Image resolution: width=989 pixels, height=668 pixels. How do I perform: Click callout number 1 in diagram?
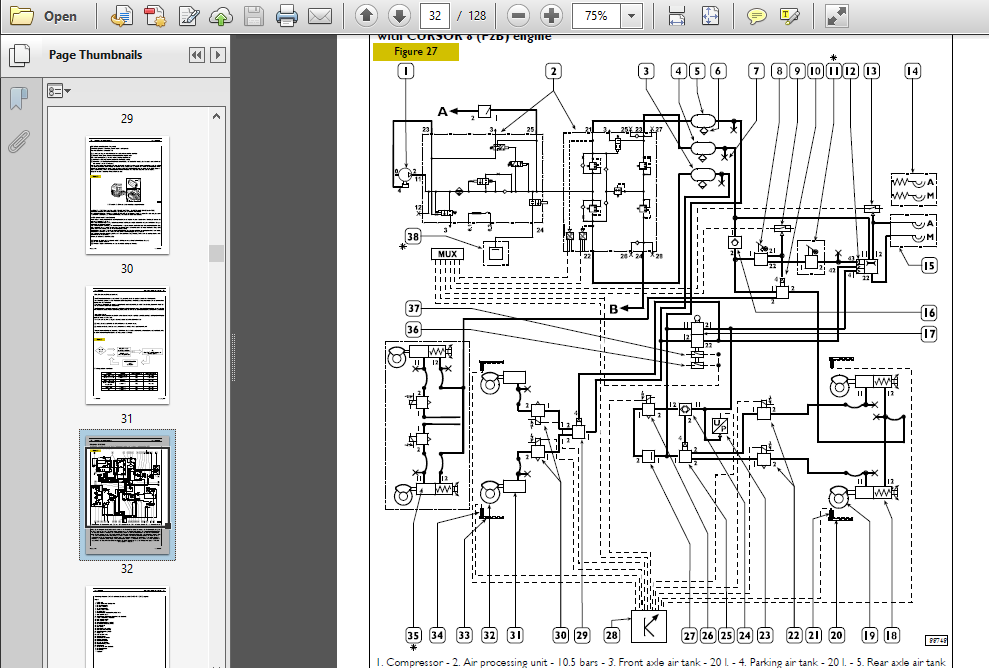[x=406, y=71]
